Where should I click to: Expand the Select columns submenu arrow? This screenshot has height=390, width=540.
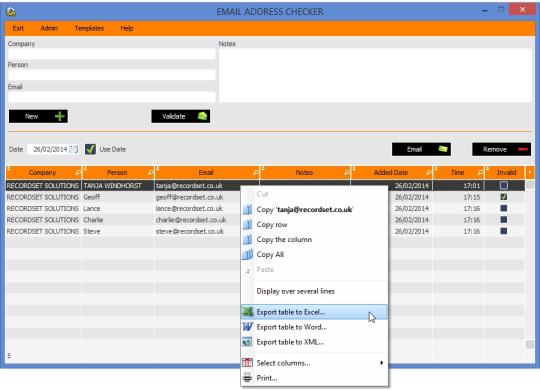click(381, 363)
